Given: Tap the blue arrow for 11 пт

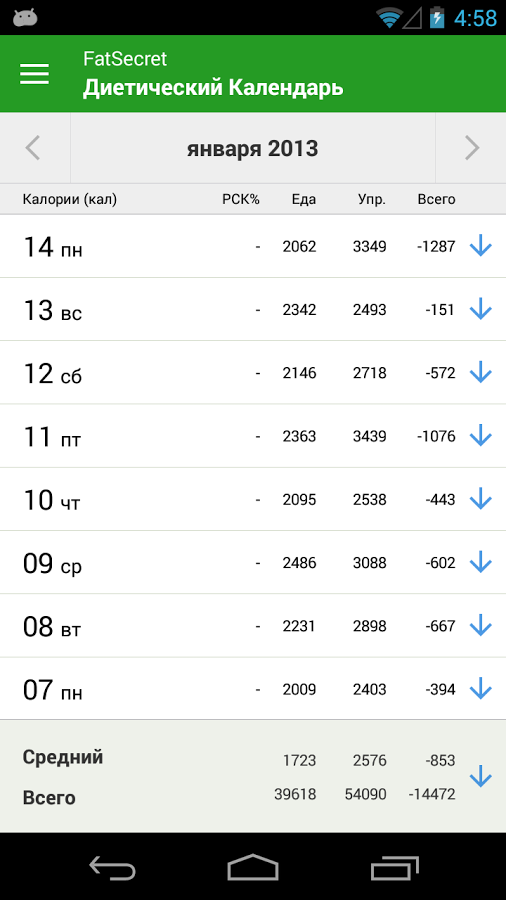Looking at the screenshot, I should point(481,436).
